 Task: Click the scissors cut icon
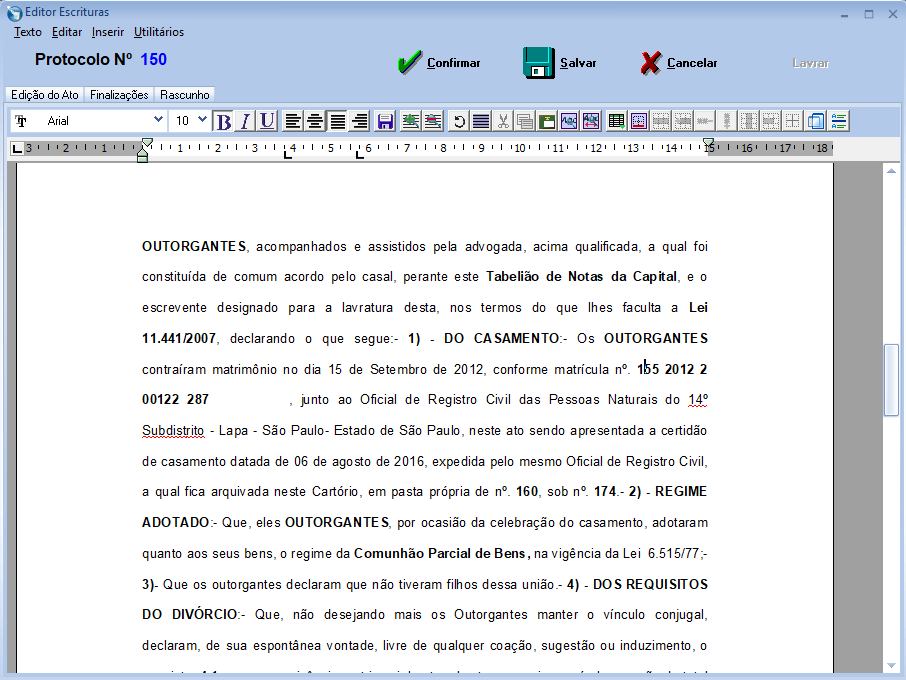(x=503, y=121)
